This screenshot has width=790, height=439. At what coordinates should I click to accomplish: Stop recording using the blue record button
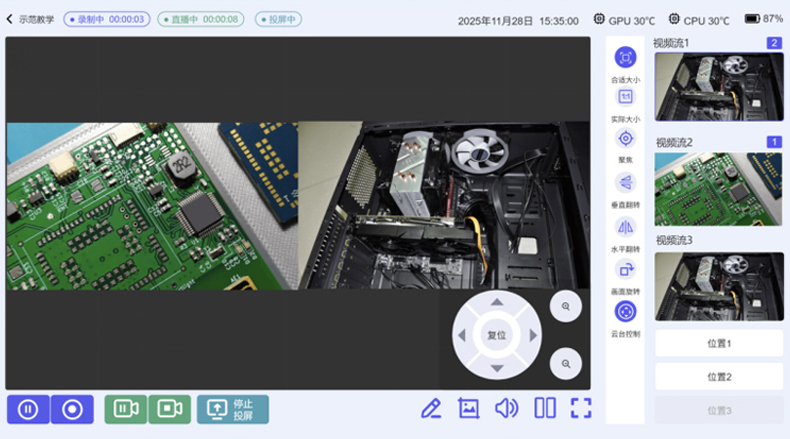(72, 409)
